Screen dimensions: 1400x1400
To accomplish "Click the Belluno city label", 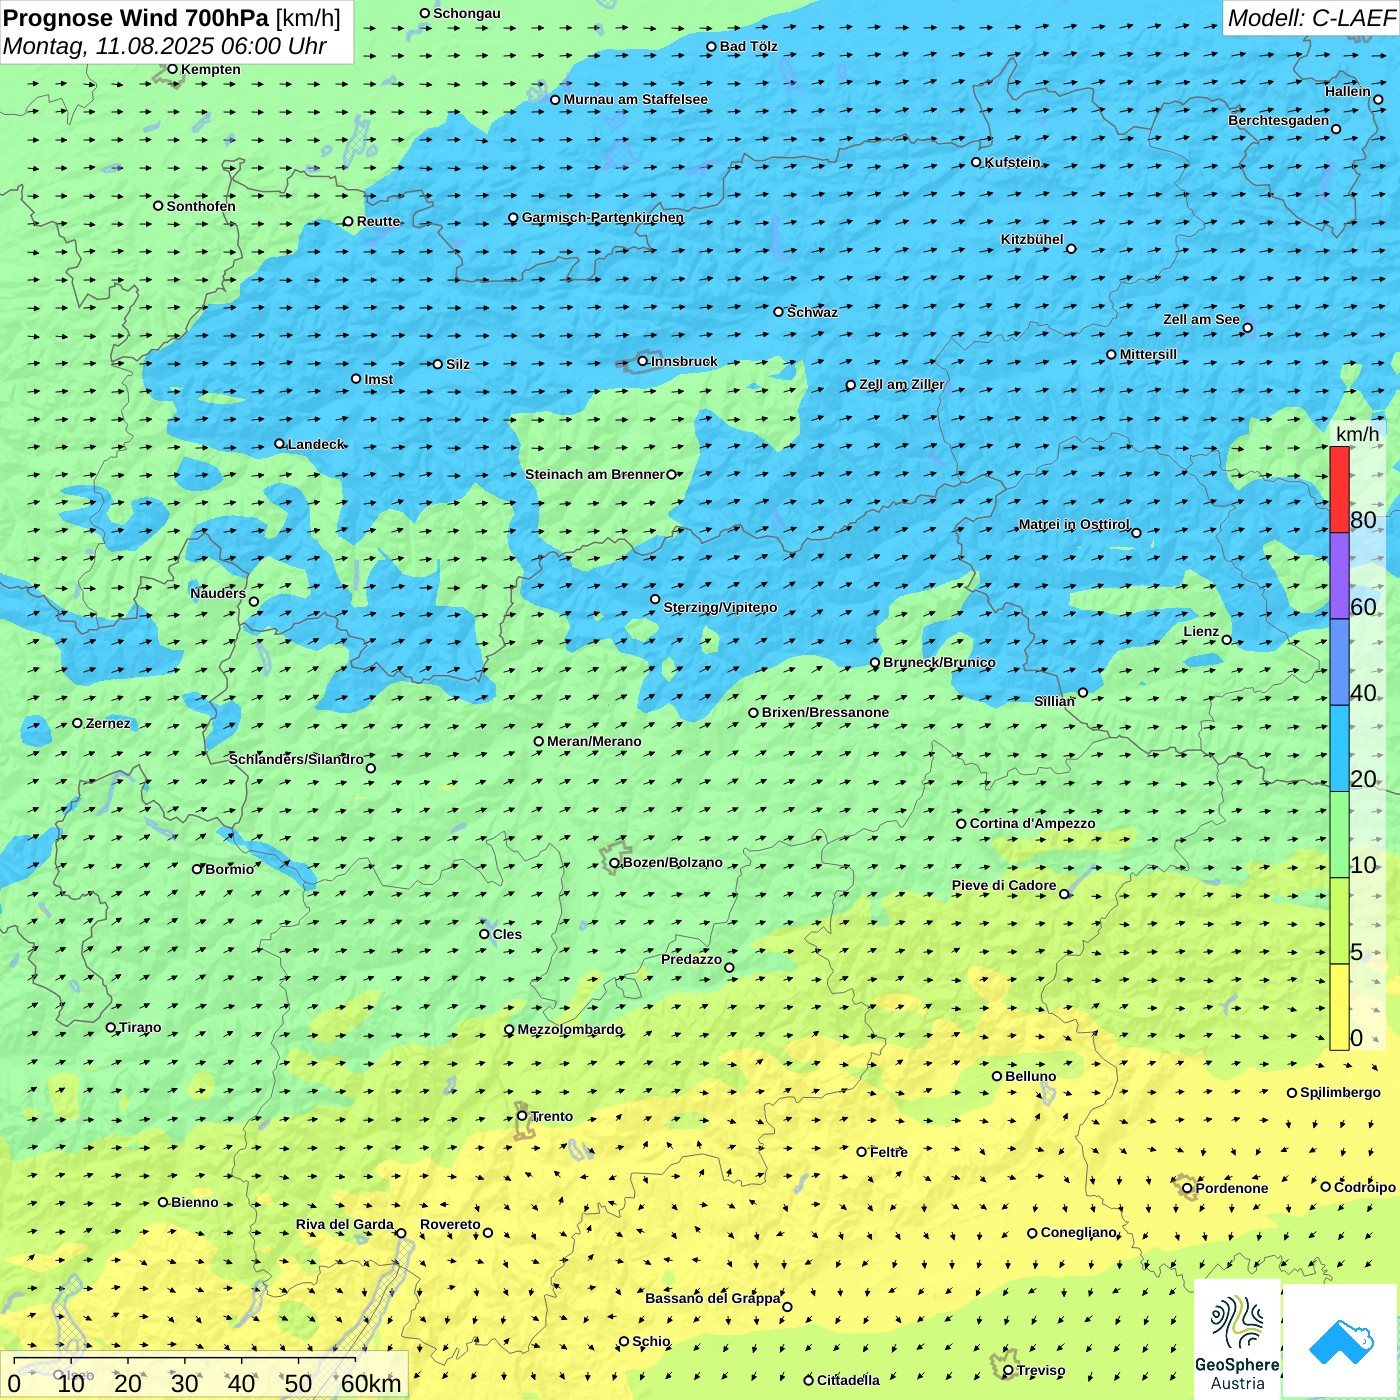I will [x=1030, y=1076].
